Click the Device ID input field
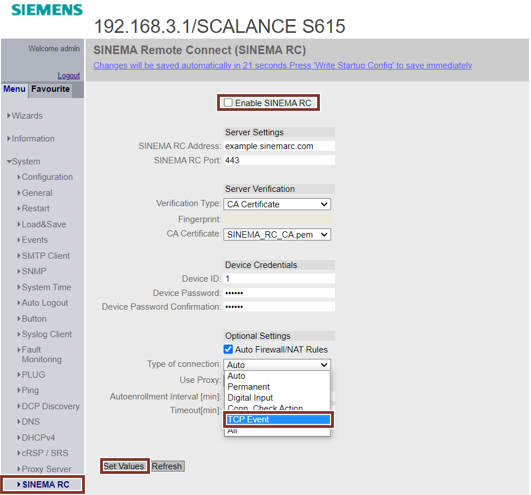Viewport: 531px width, 495px height. pos(279,279)
